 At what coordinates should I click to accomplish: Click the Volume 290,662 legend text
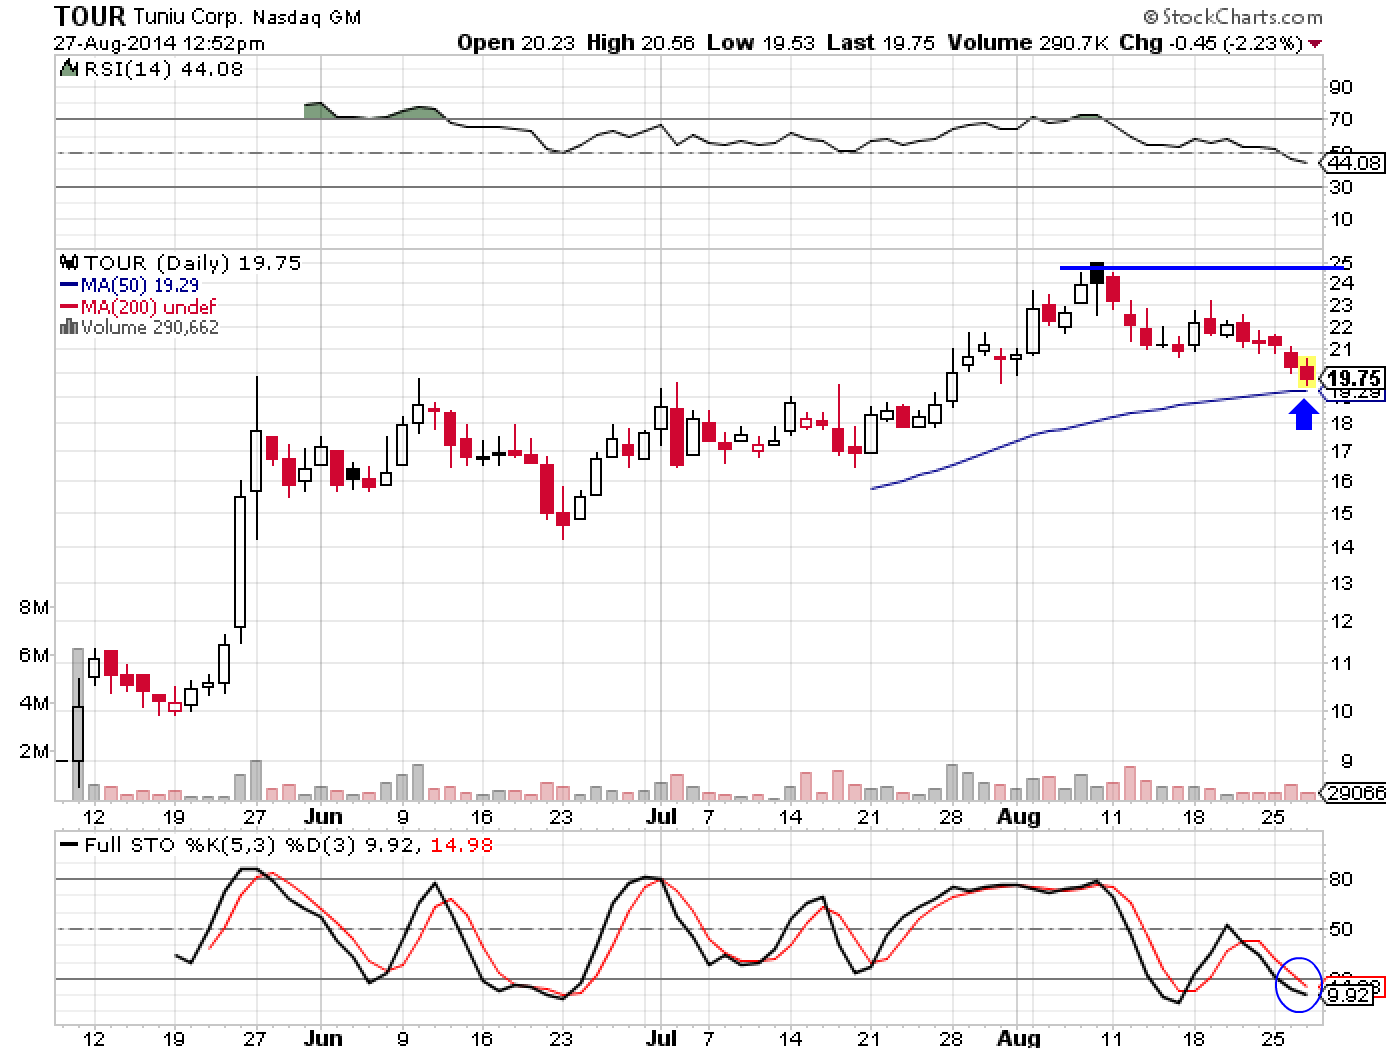coord(150,327)
